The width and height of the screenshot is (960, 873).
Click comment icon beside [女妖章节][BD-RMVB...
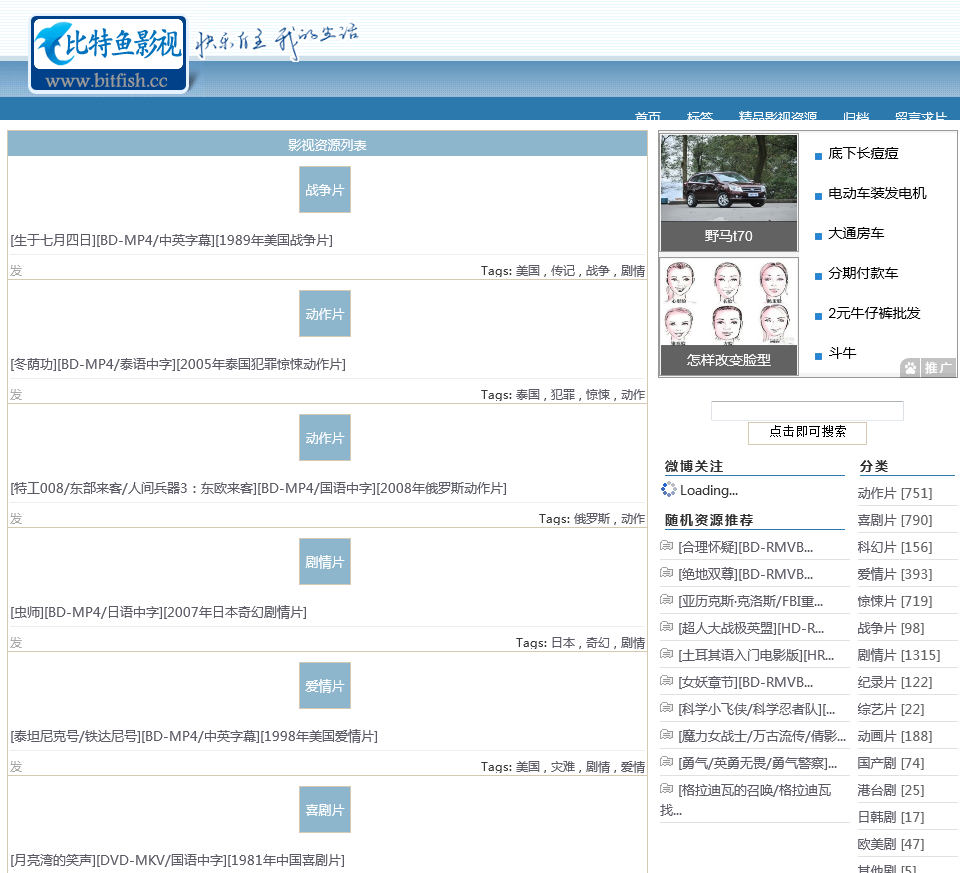tap(666, 680)
